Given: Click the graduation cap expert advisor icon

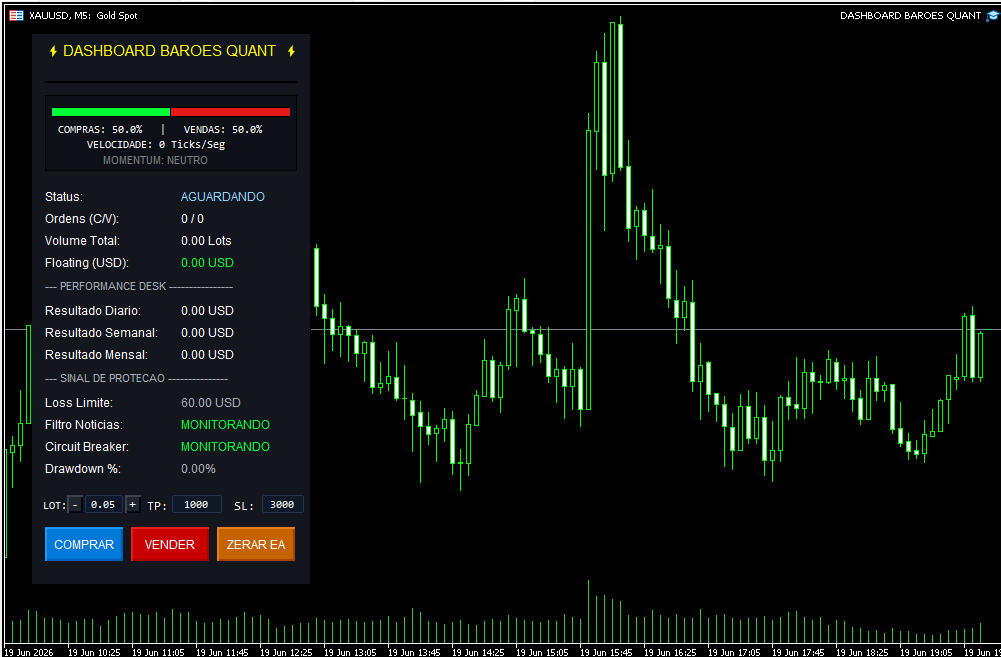Looking at the screenshot, I should click(991, 15).
